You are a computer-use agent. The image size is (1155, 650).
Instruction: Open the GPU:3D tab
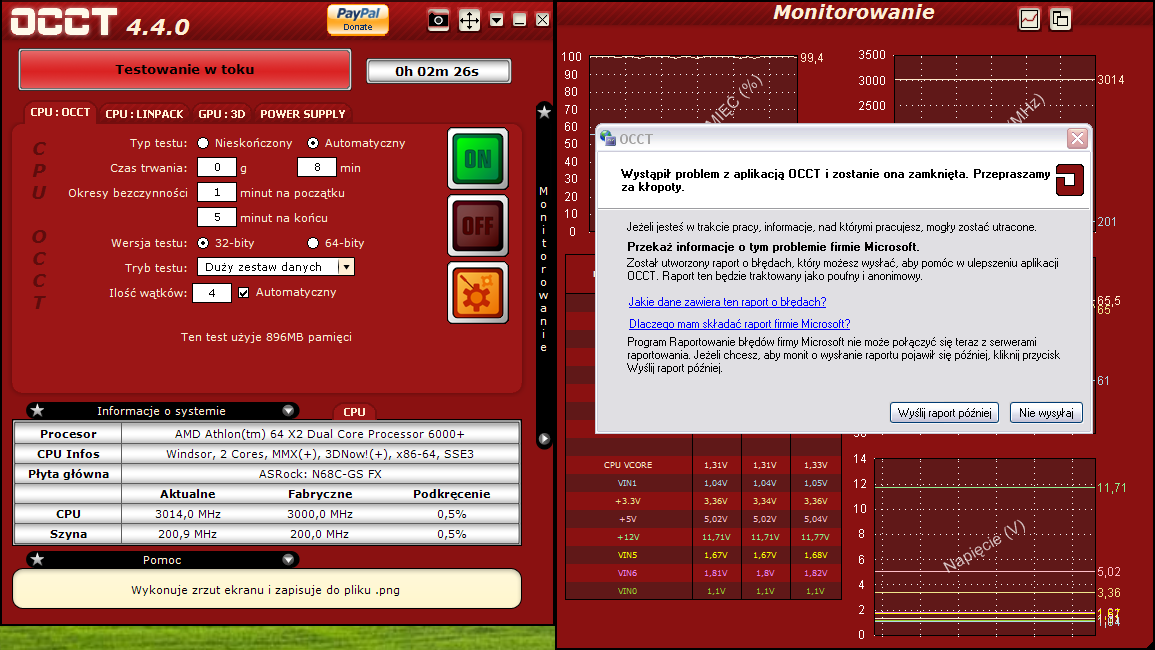(222, 114)
